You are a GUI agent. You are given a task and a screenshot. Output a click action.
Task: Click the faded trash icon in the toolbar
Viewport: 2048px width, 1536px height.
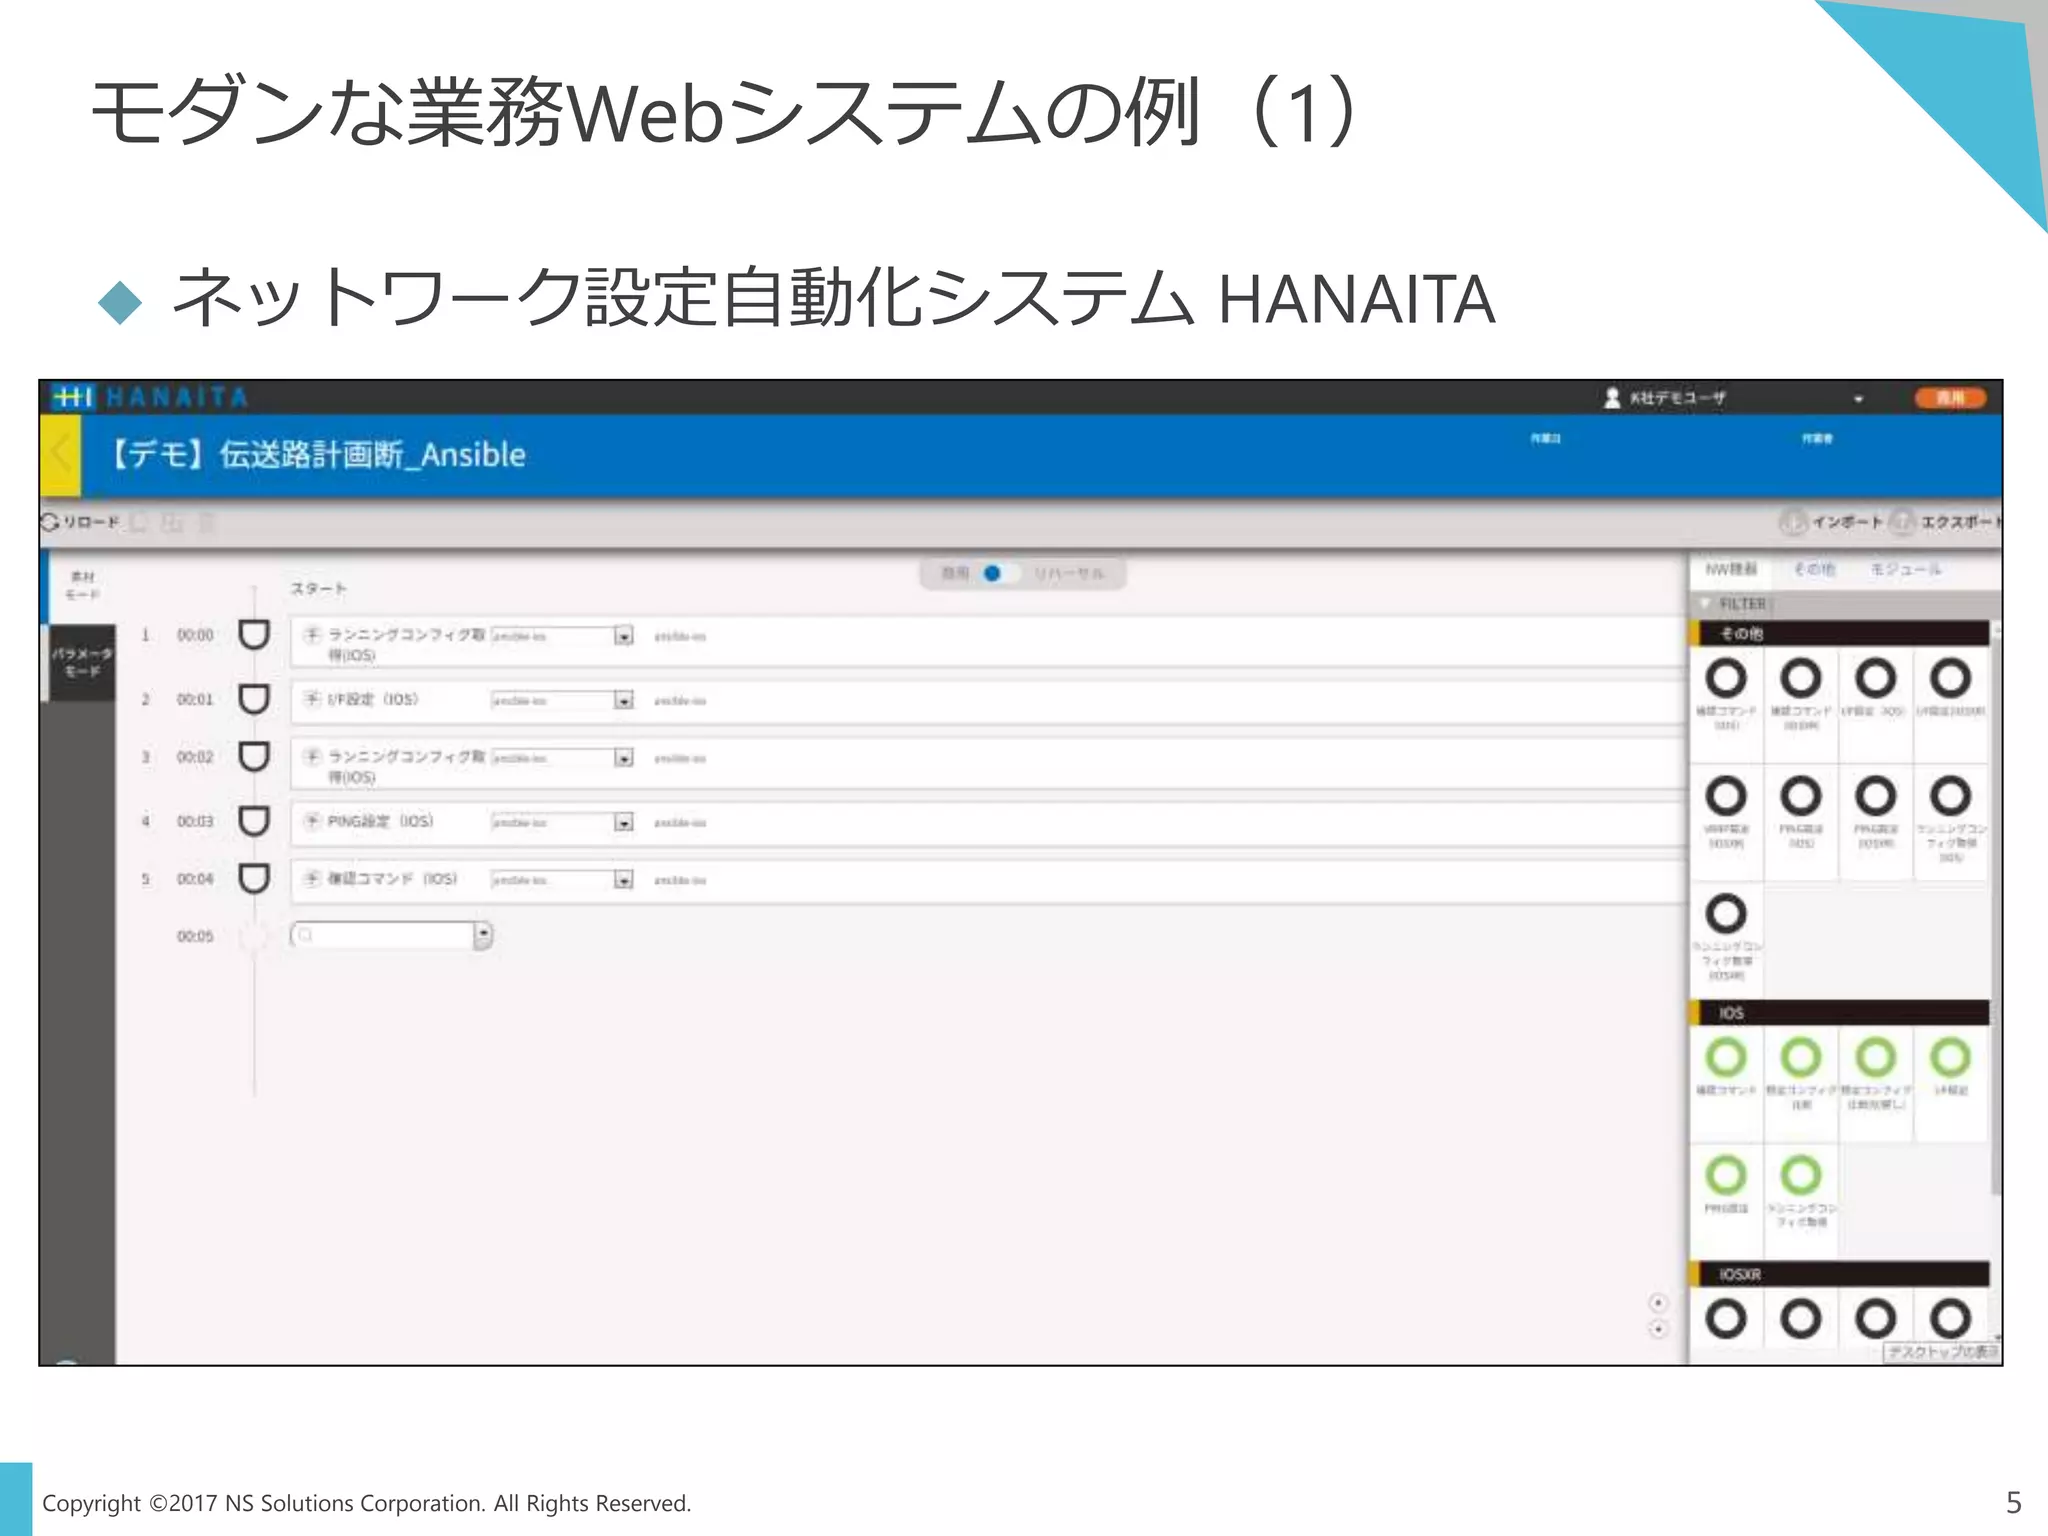[x=207, y=522]
